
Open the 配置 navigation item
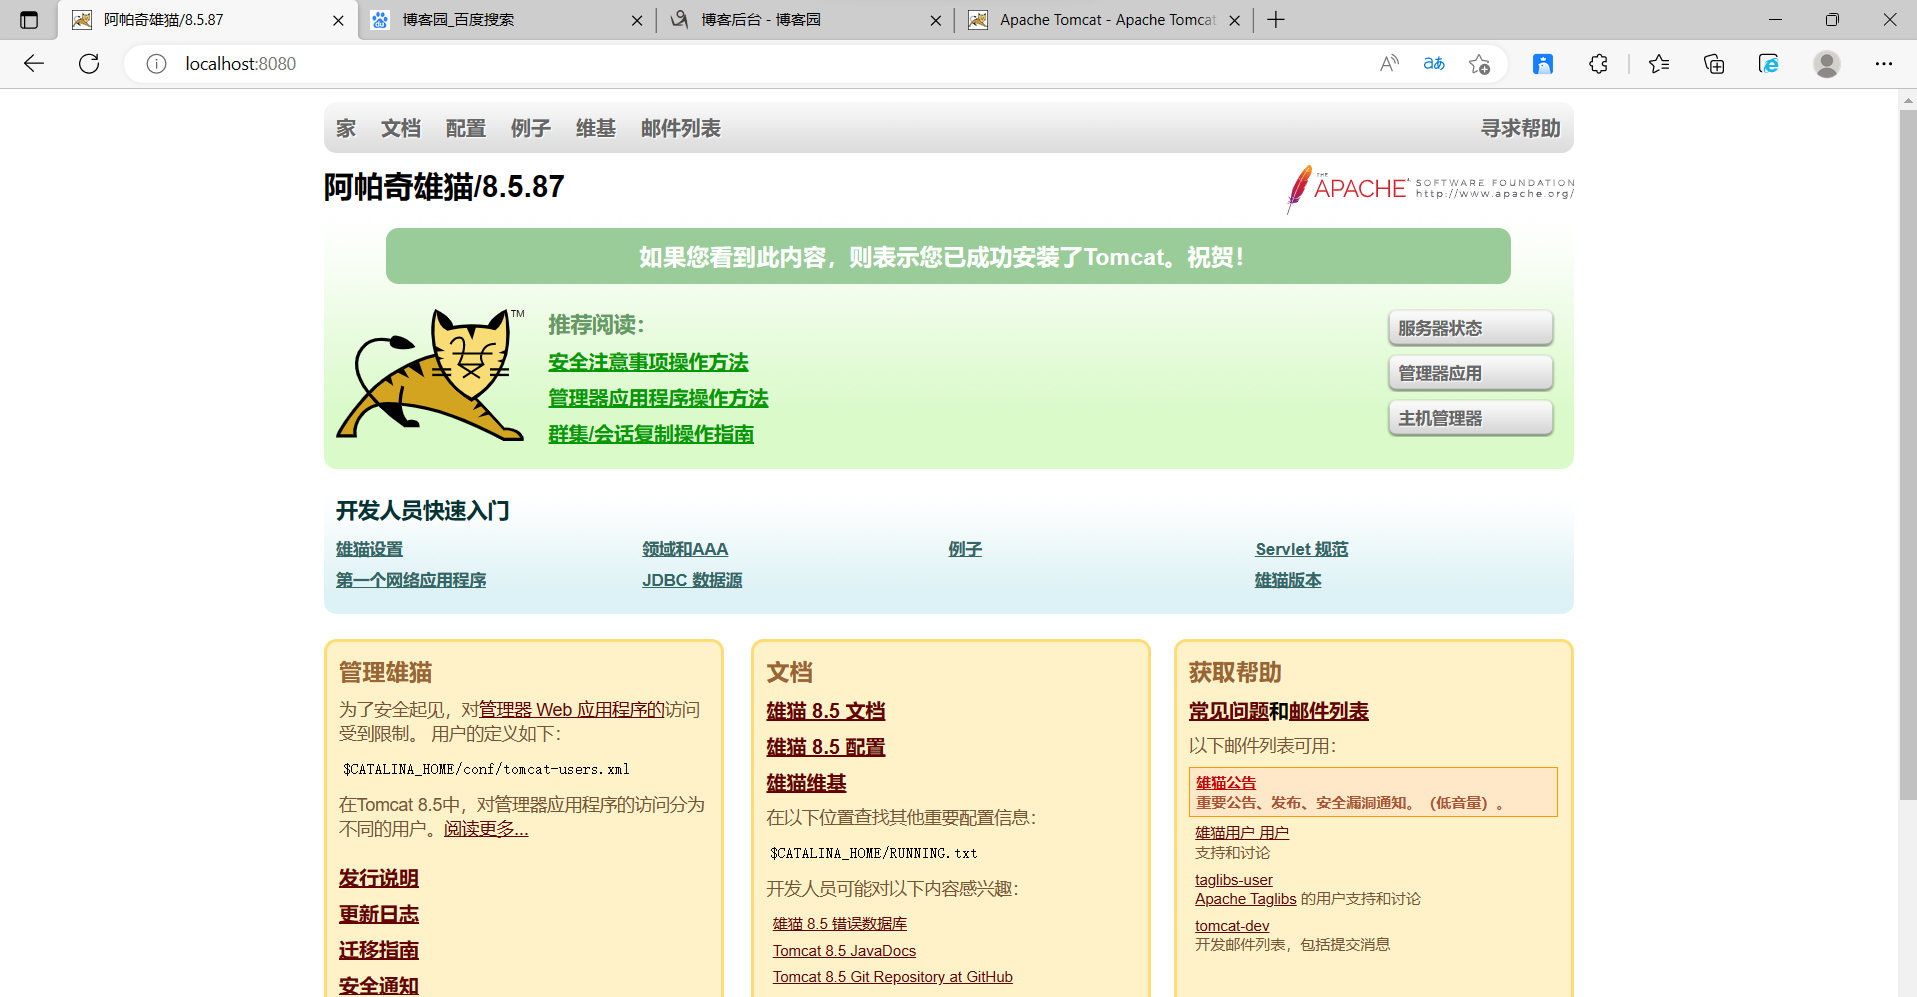(x=466, y=129)
